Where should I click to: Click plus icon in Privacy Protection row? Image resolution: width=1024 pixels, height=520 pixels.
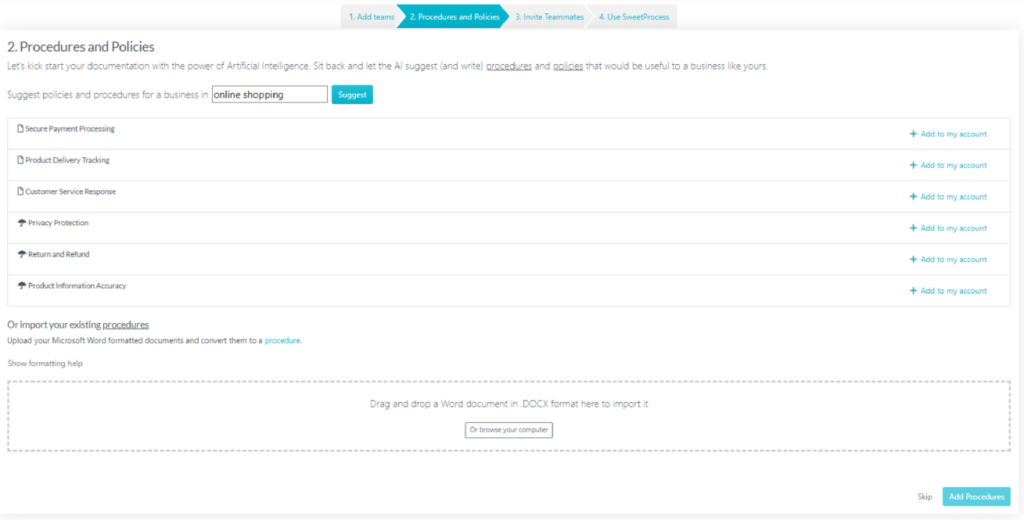[x=913, y=228]
